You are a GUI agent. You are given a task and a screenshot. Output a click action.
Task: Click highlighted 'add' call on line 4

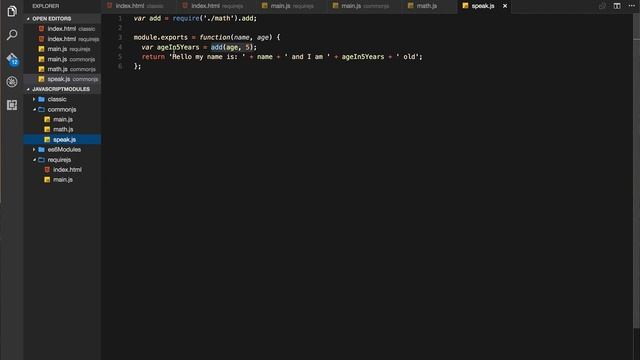(x=217, y=47)
